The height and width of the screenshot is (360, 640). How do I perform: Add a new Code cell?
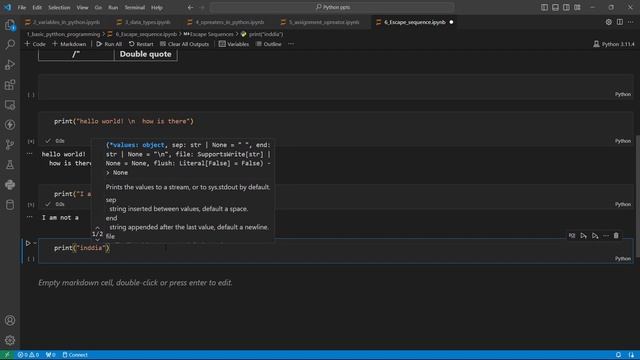35,44
